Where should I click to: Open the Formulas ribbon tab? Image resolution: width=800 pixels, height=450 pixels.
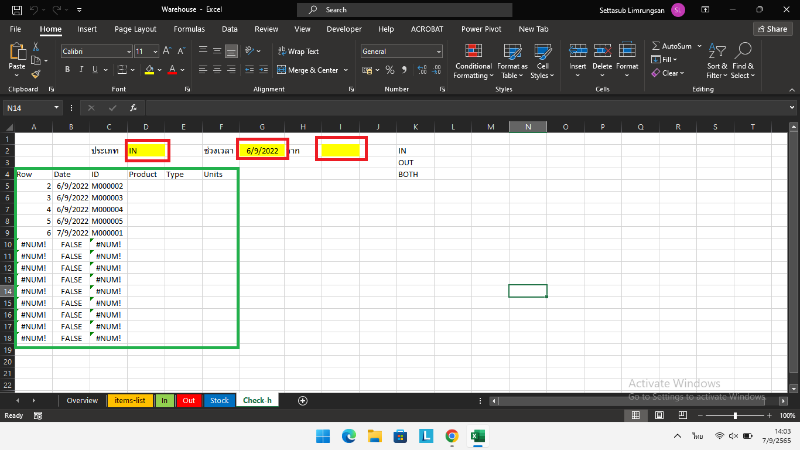(x=189, y=29)
